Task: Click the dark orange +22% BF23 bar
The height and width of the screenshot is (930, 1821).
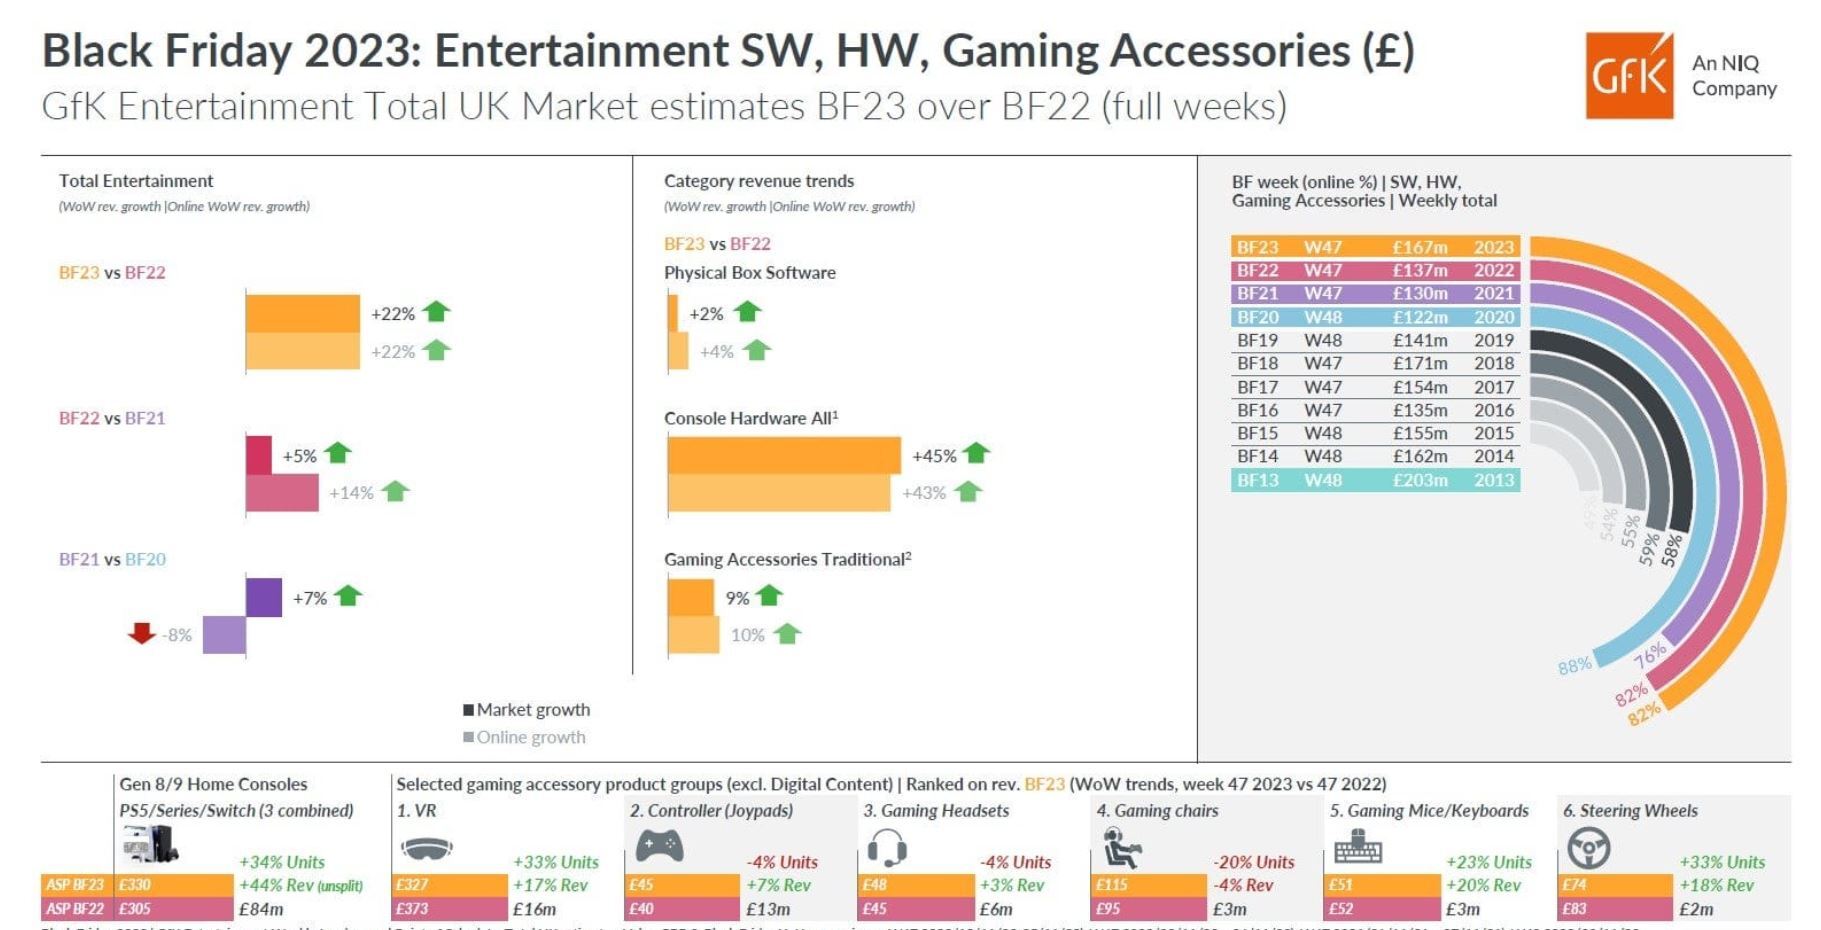Action: tap(303, 313)
